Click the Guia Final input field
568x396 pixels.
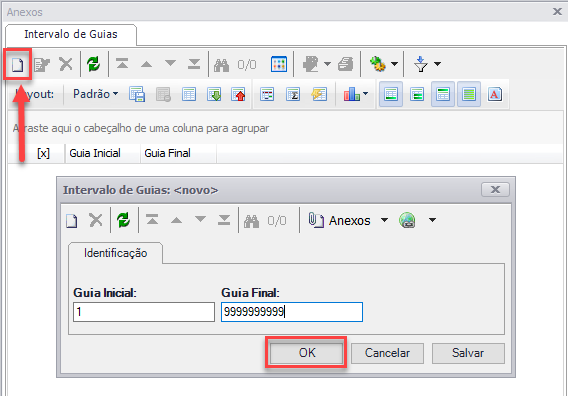tap(292, 312)
